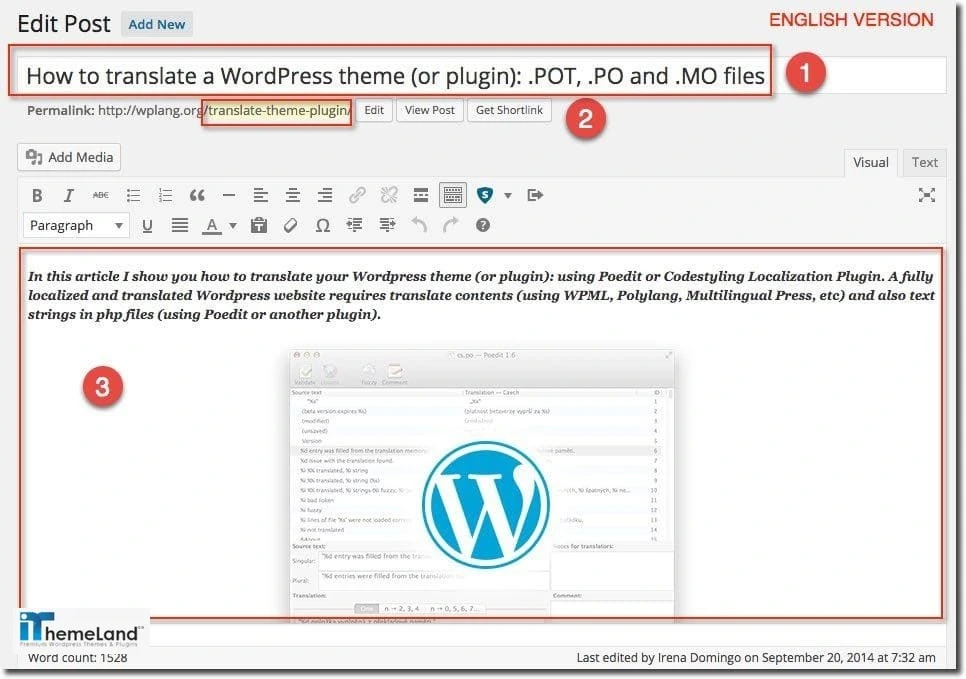Insert a numbered list
The image size is (966, 679).
click(x=165, y=195)
